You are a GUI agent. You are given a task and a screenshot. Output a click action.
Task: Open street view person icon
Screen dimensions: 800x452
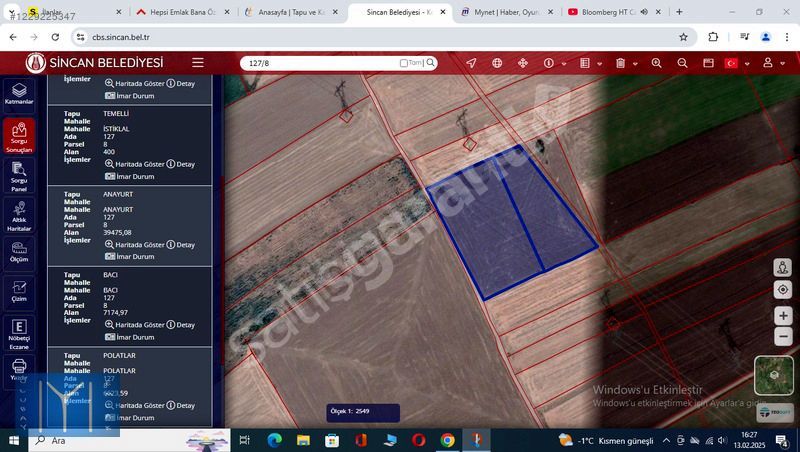(x=783, y=268)
